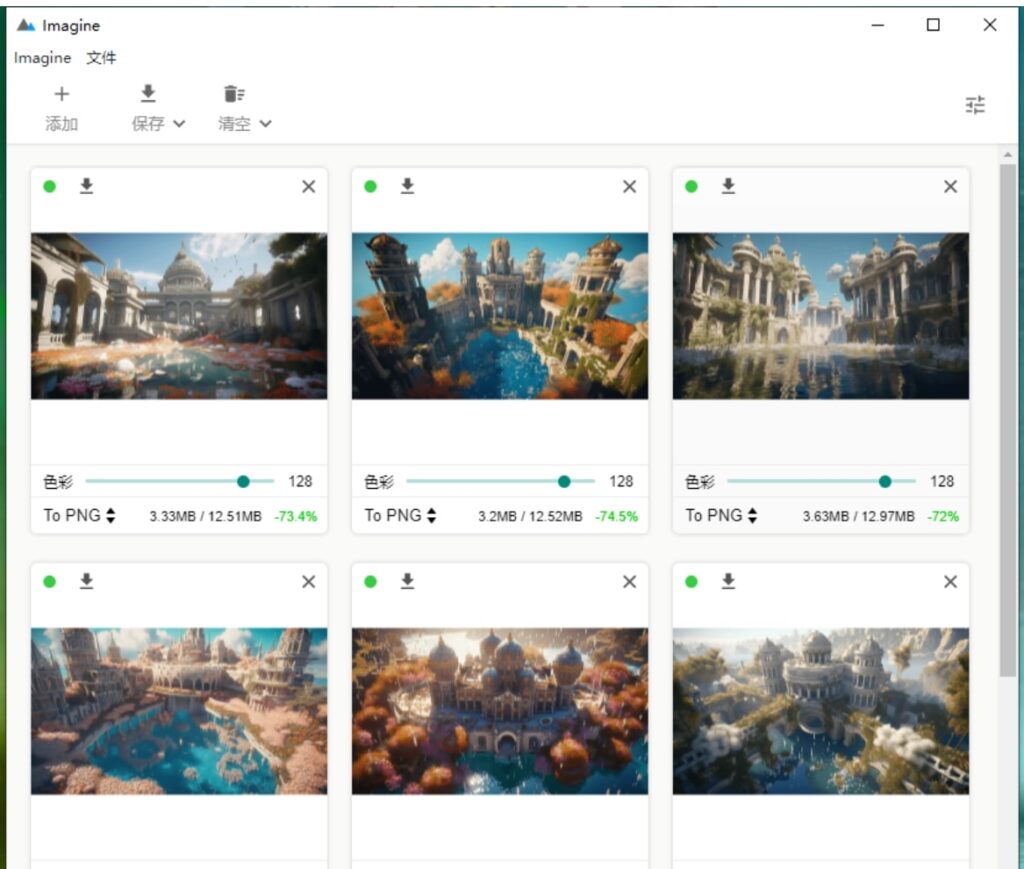
Task: Remove the 3.2MB image card
Action: 630,187
